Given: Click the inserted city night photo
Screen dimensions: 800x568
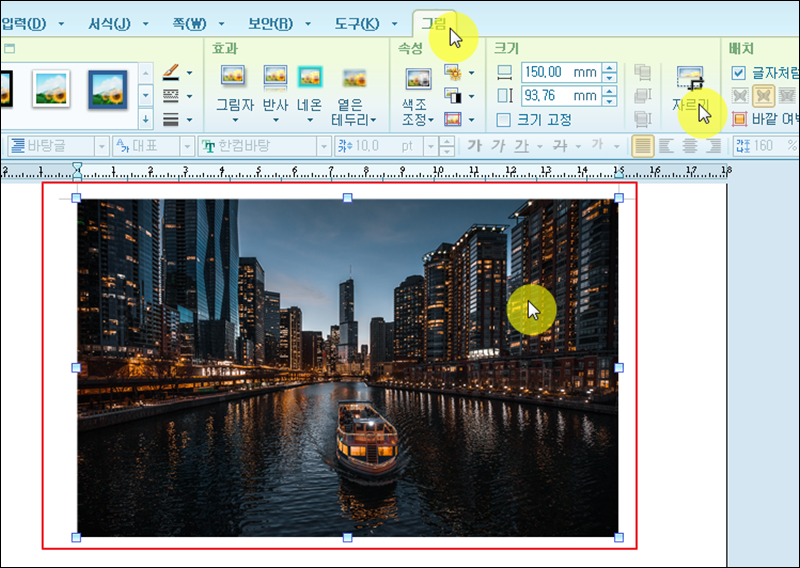Looking at the screenshot, I should pyautogui.click(x=347, y=368).
